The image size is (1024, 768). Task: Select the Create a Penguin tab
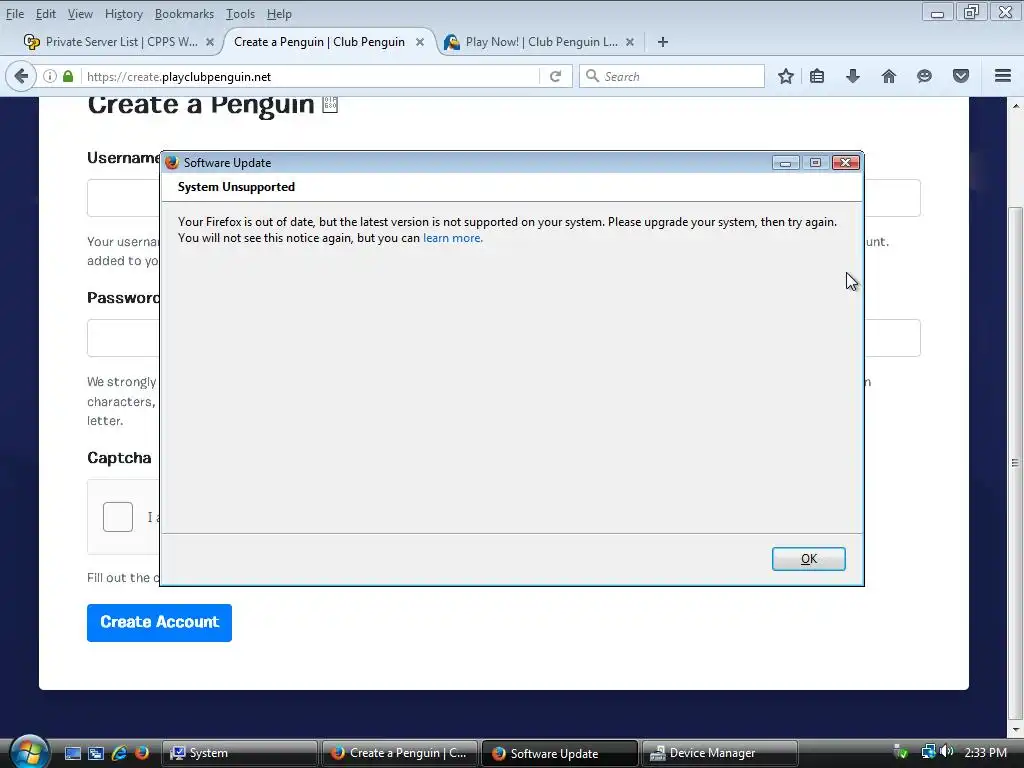(320, 42)
